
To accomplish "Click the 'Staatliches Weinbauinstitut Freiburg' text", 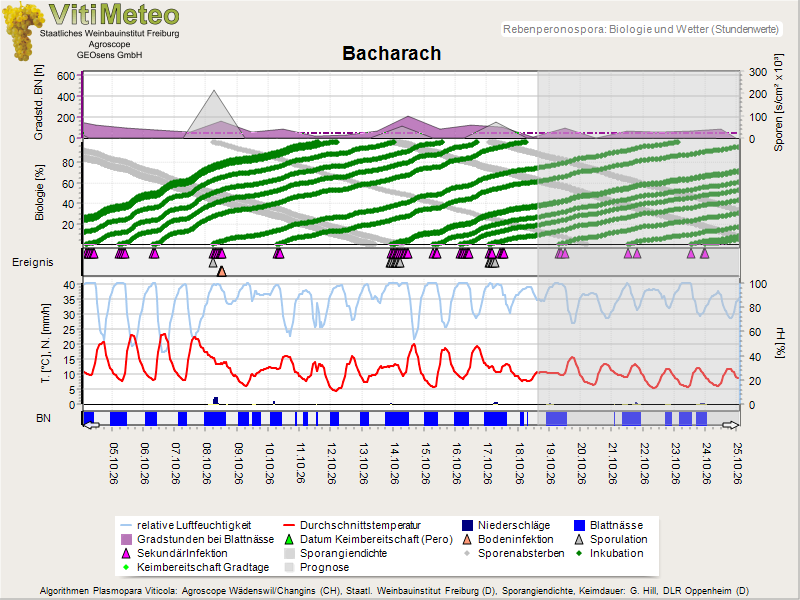I will pyautogui.click(x=110, y=33).
